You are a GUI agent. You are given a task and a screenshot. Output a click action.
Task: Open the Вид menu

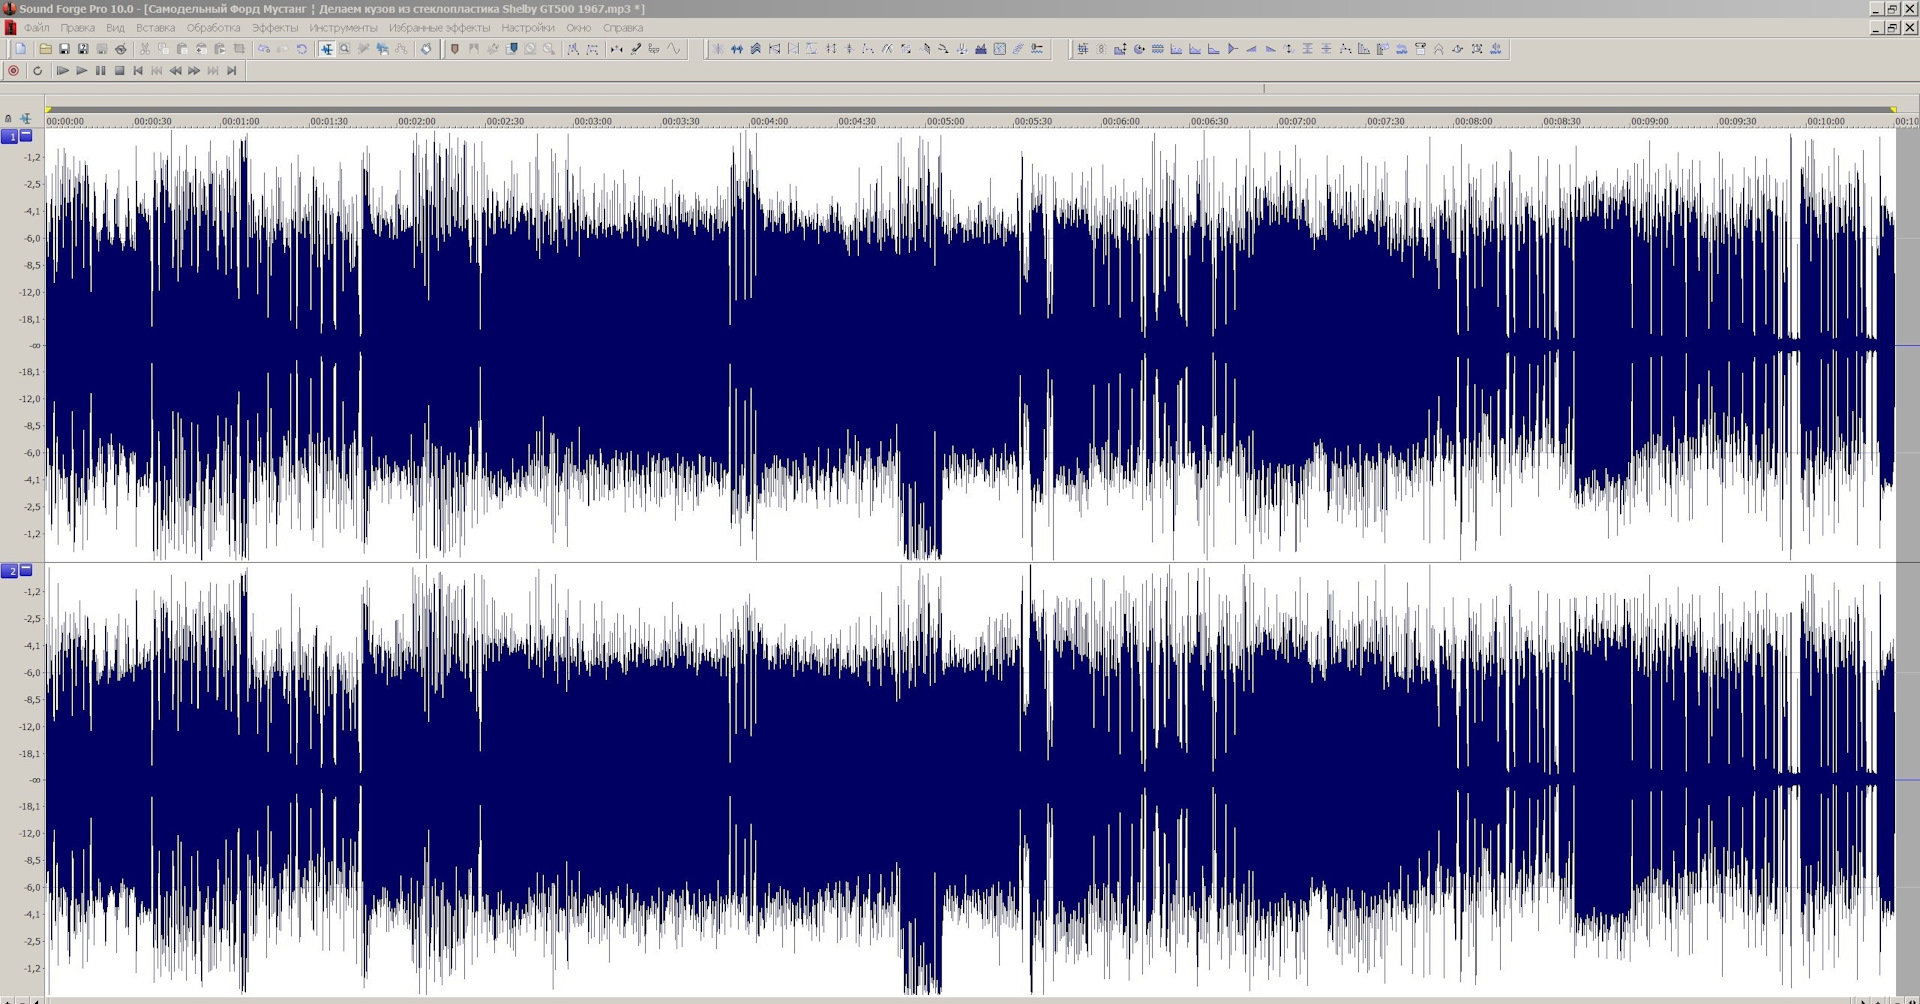coord(115,28)
